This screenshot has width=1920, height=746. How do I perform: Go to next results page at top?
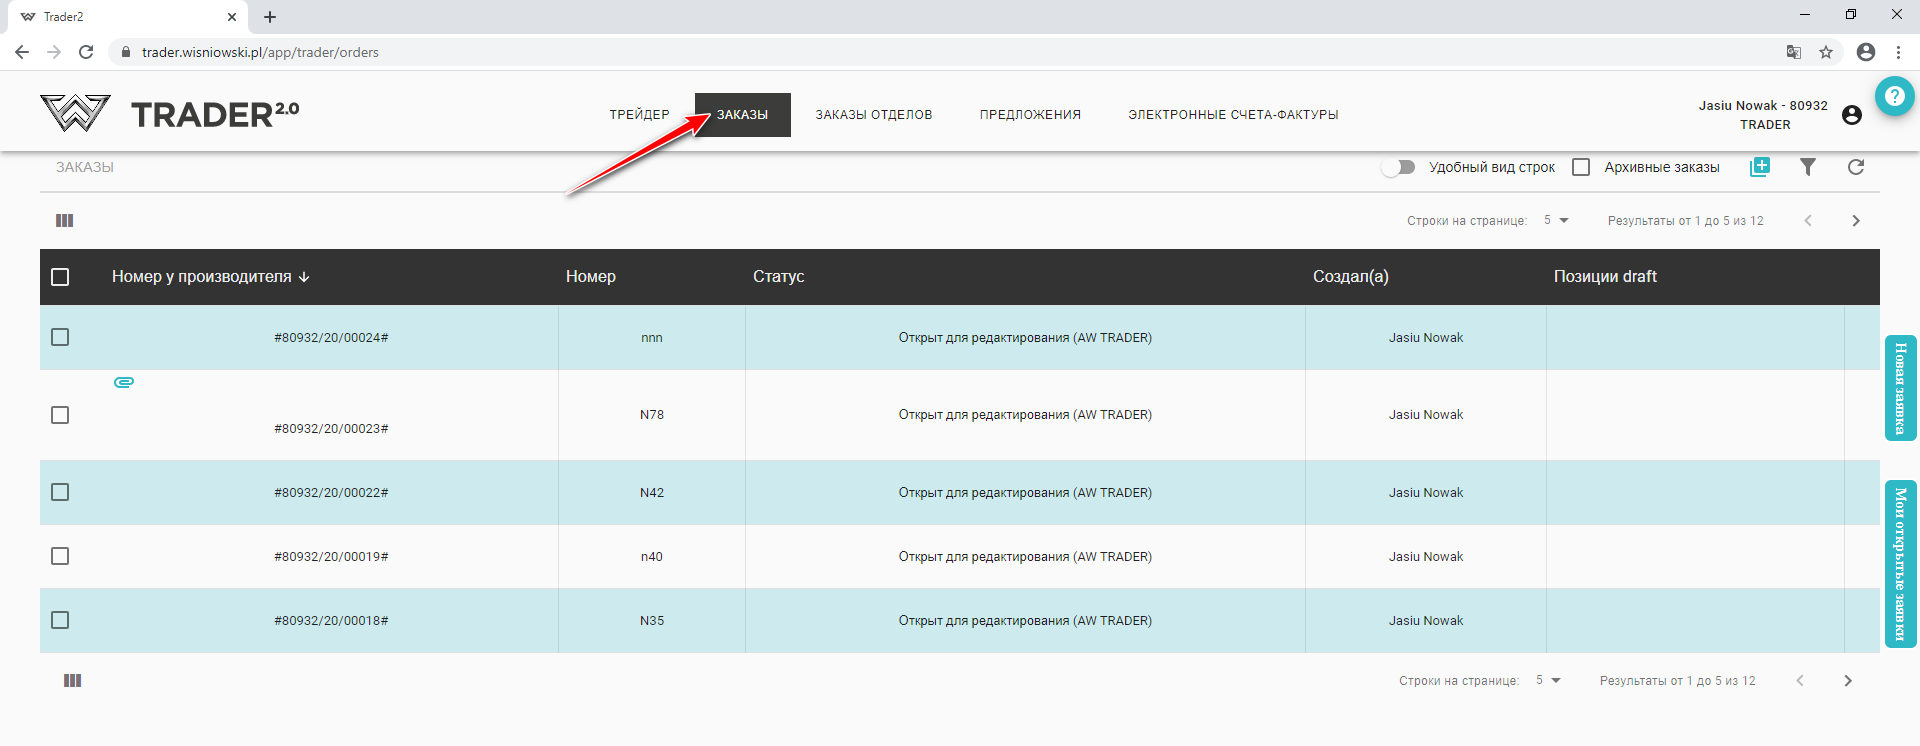(x=1856, y=221)
